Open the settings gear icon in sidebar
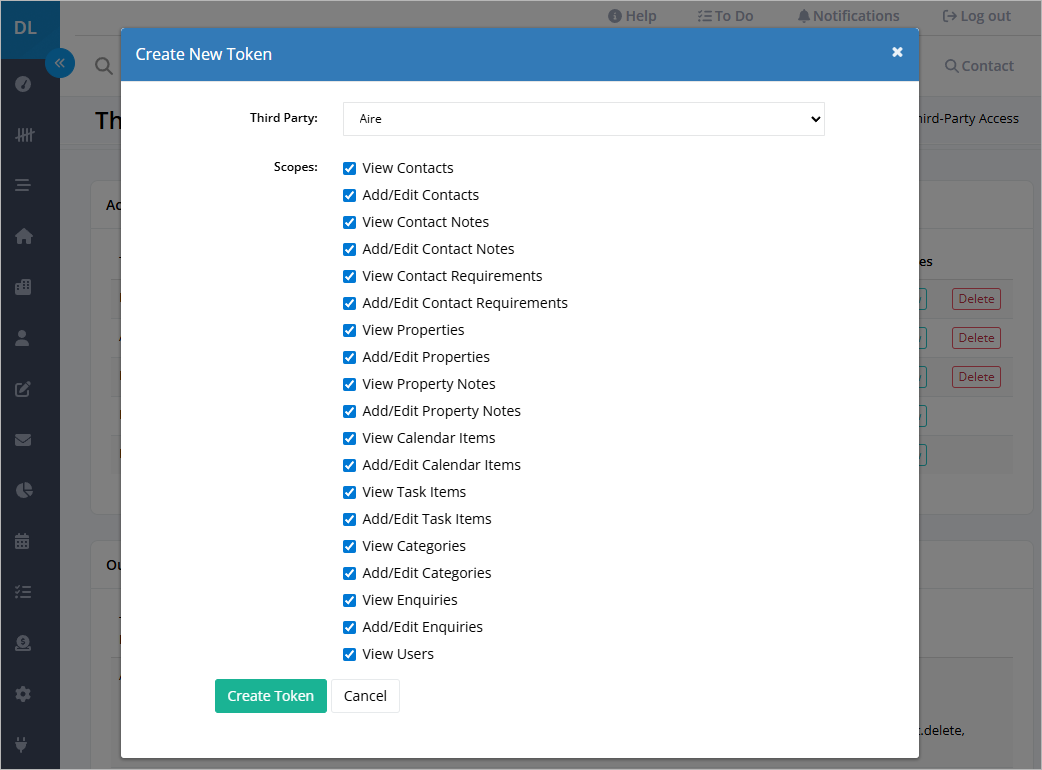This screenshot has width=1042, height=770. click(23, 694)
